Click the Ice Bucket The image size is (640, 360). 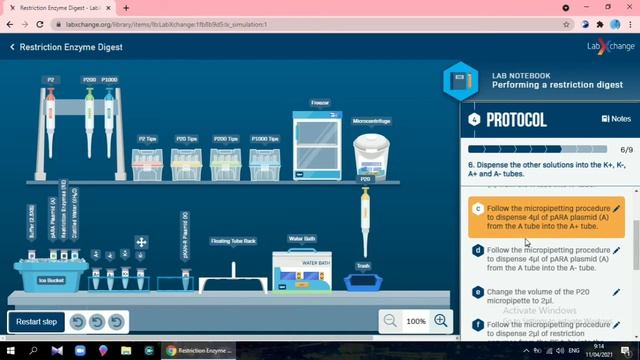pyautogui.click(x=51, y=277)
